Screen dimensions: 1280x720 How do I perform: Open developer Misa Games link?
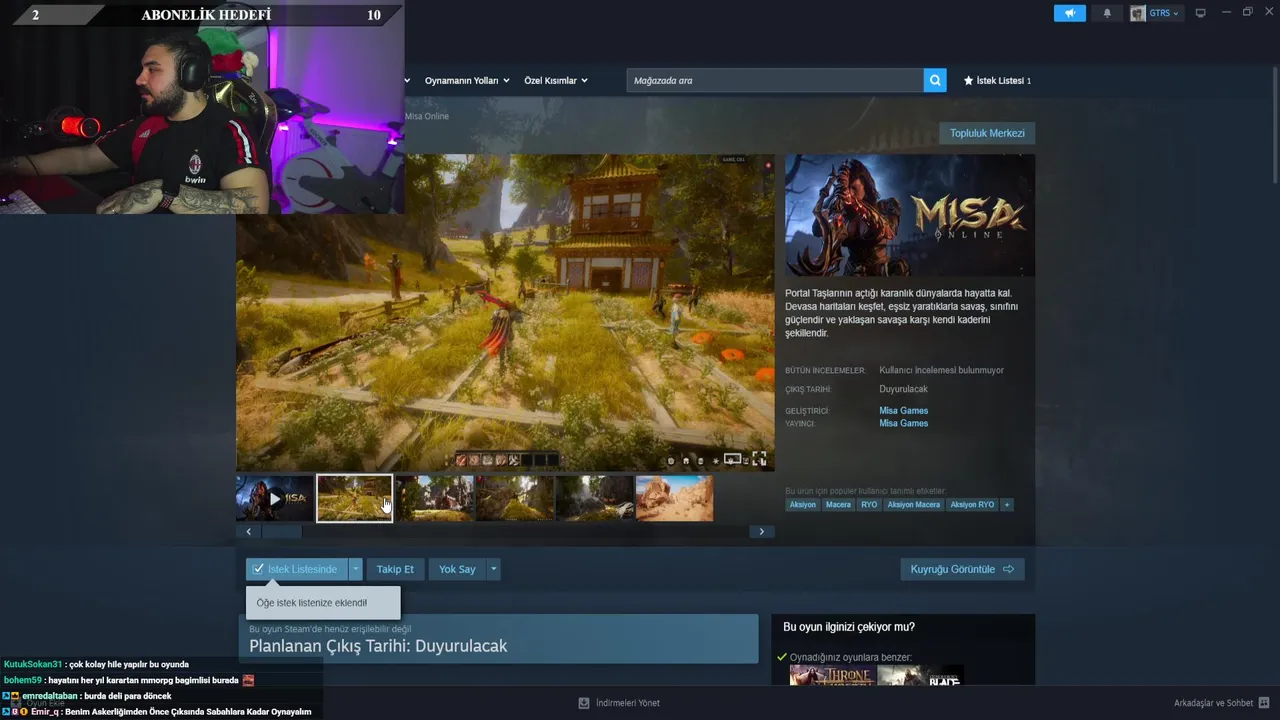click(903, 410)
